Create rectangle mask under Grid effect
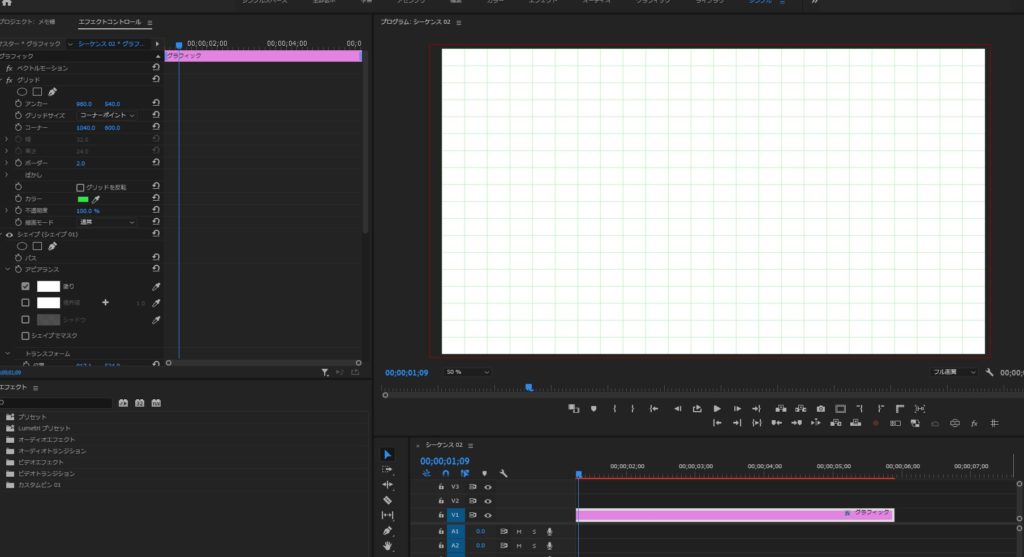The width and height of the screenshot is (1024, 557). point(37,92)
